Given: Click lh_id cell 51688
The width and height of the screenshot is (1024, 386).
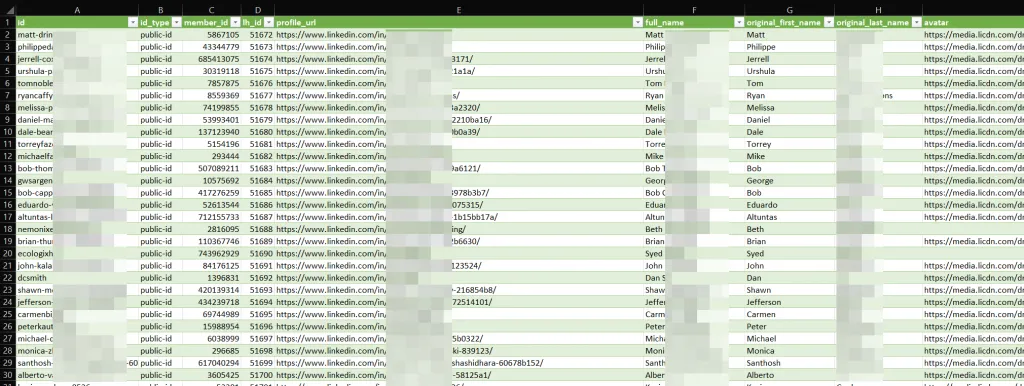Looking at the screenshot, I should (258, 229).
